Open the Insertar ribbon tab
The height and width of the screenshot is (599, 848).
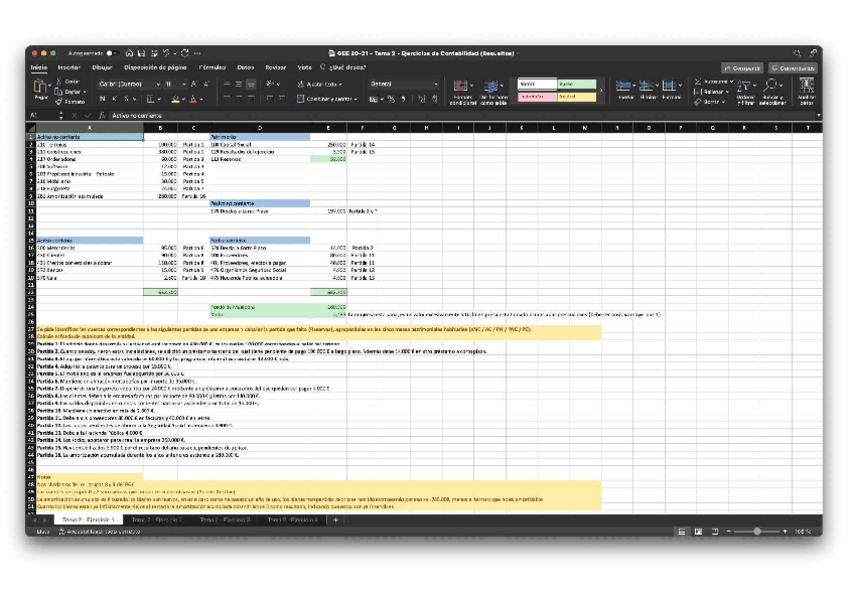point(69,68)
